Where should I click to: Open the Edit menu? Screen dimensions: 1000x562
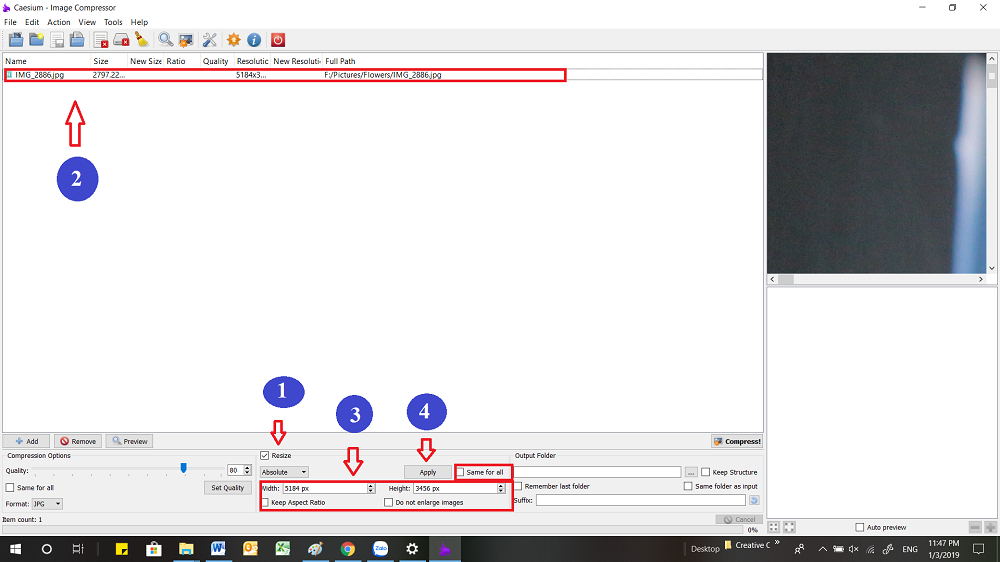click(32, 22)
